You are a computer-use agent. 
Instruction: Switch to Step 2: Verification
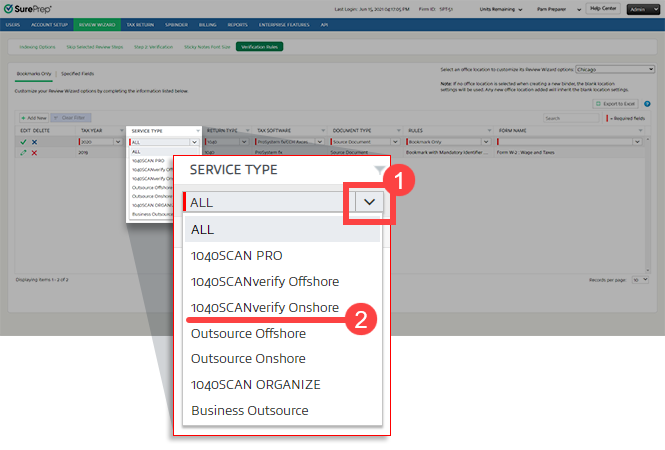[154, 47]
